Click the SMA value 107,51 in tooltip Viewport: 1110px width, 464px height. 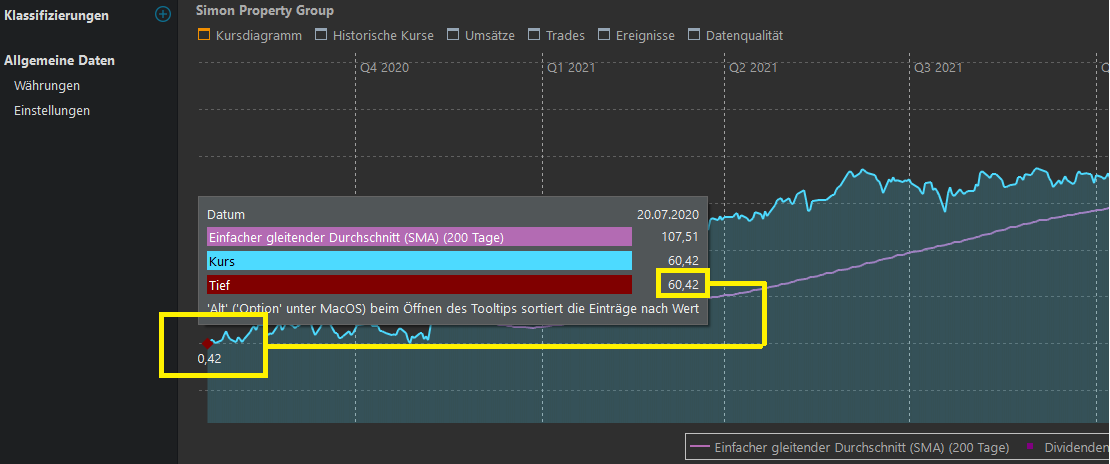(680, 237)
